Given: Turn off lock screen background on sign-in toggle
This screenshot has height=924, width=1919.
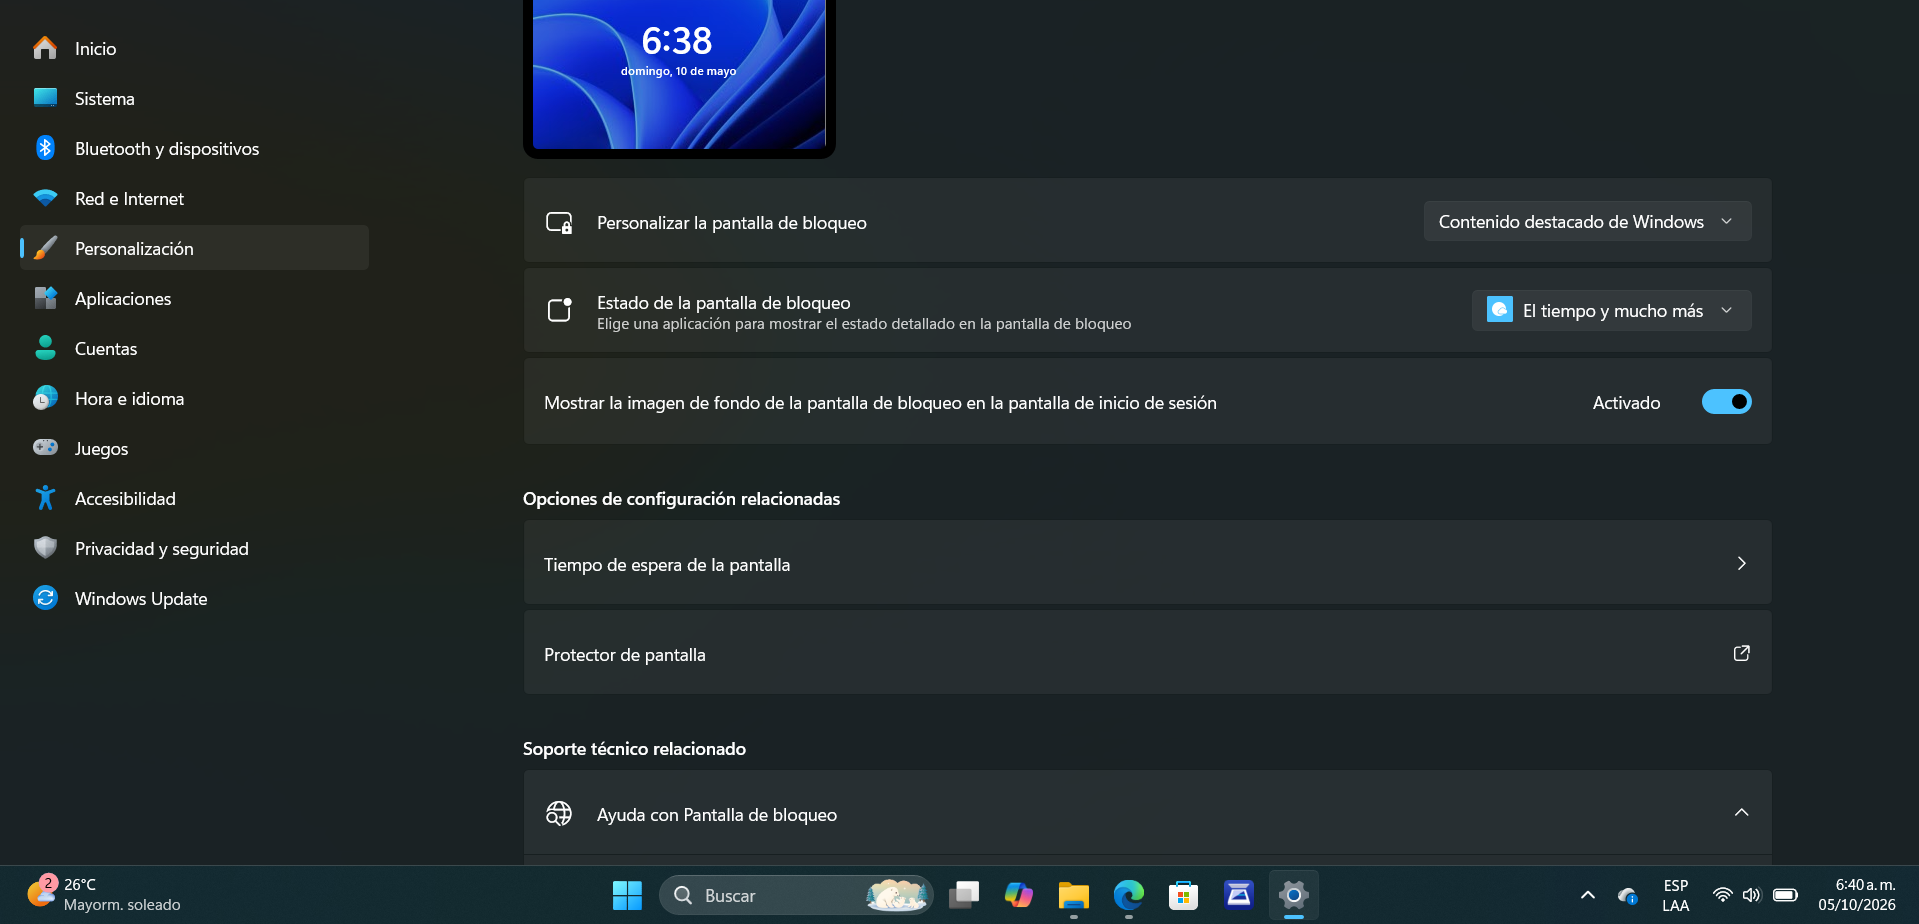Looking at the screenshot, I should (1726, 402).
